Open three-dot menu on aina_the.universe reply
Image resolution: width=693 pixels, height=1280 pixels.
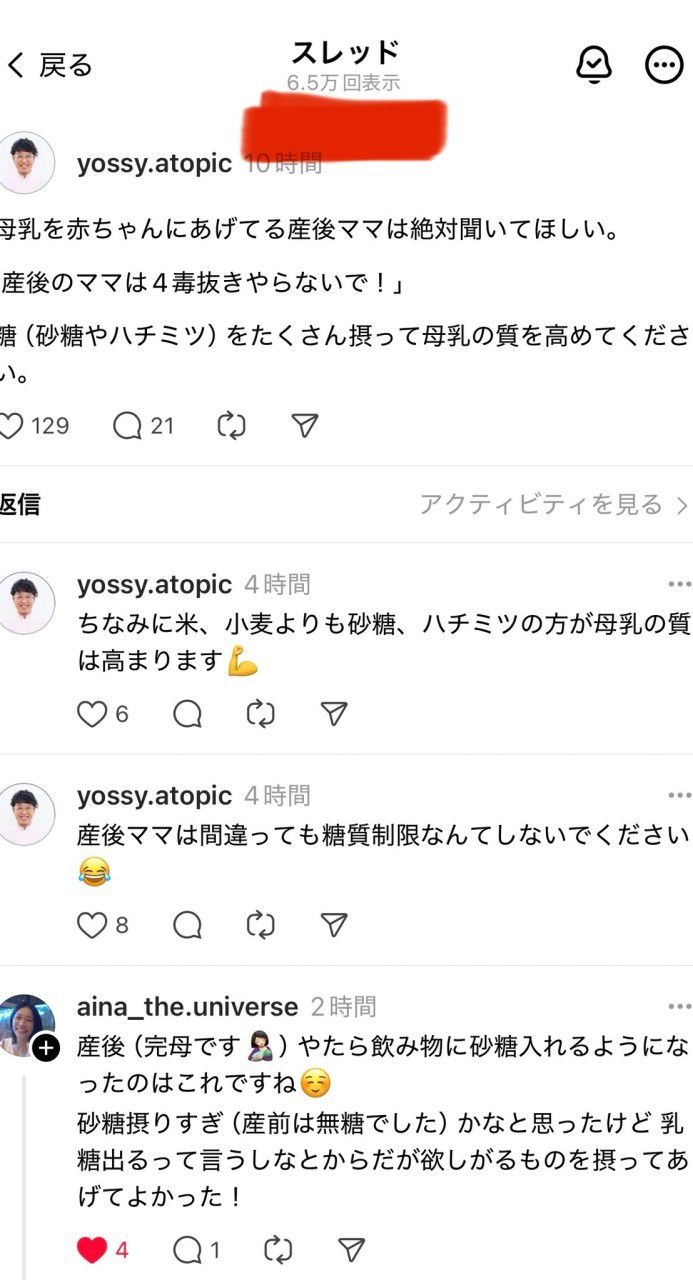[x=679, y=1006]
